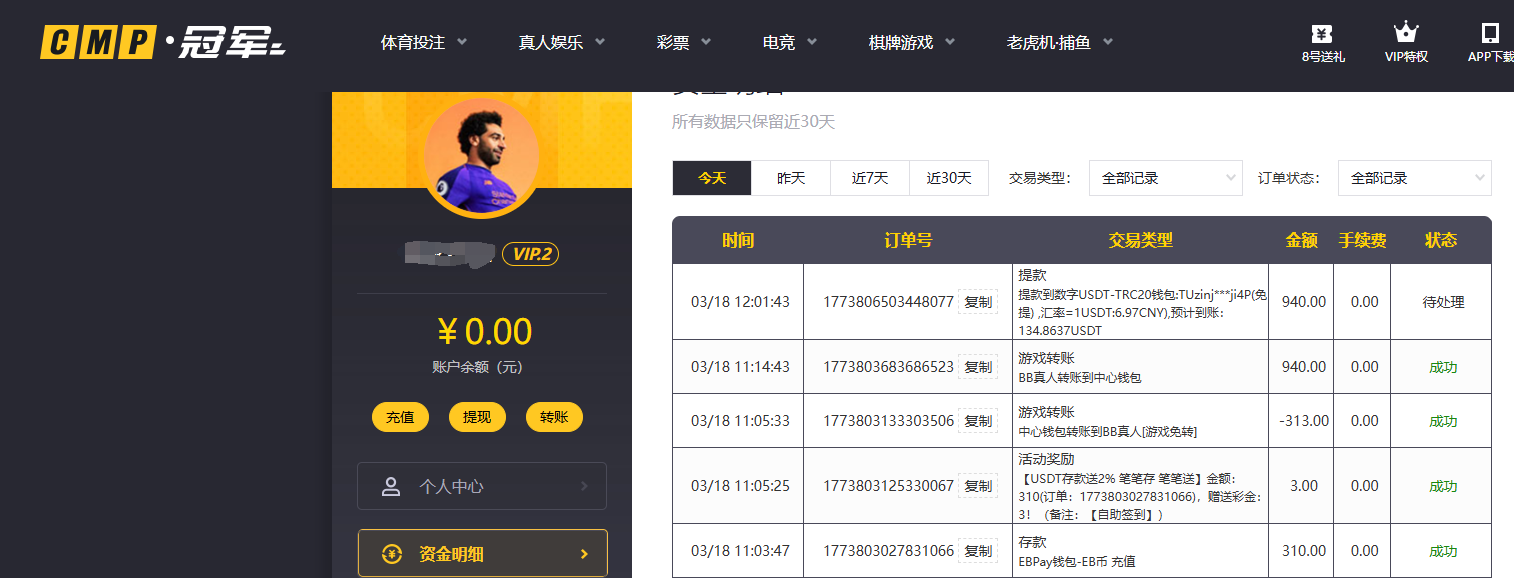Click the 提现 withdraw button
Screen dimensions: 1514x578
(x=477, y=417)
